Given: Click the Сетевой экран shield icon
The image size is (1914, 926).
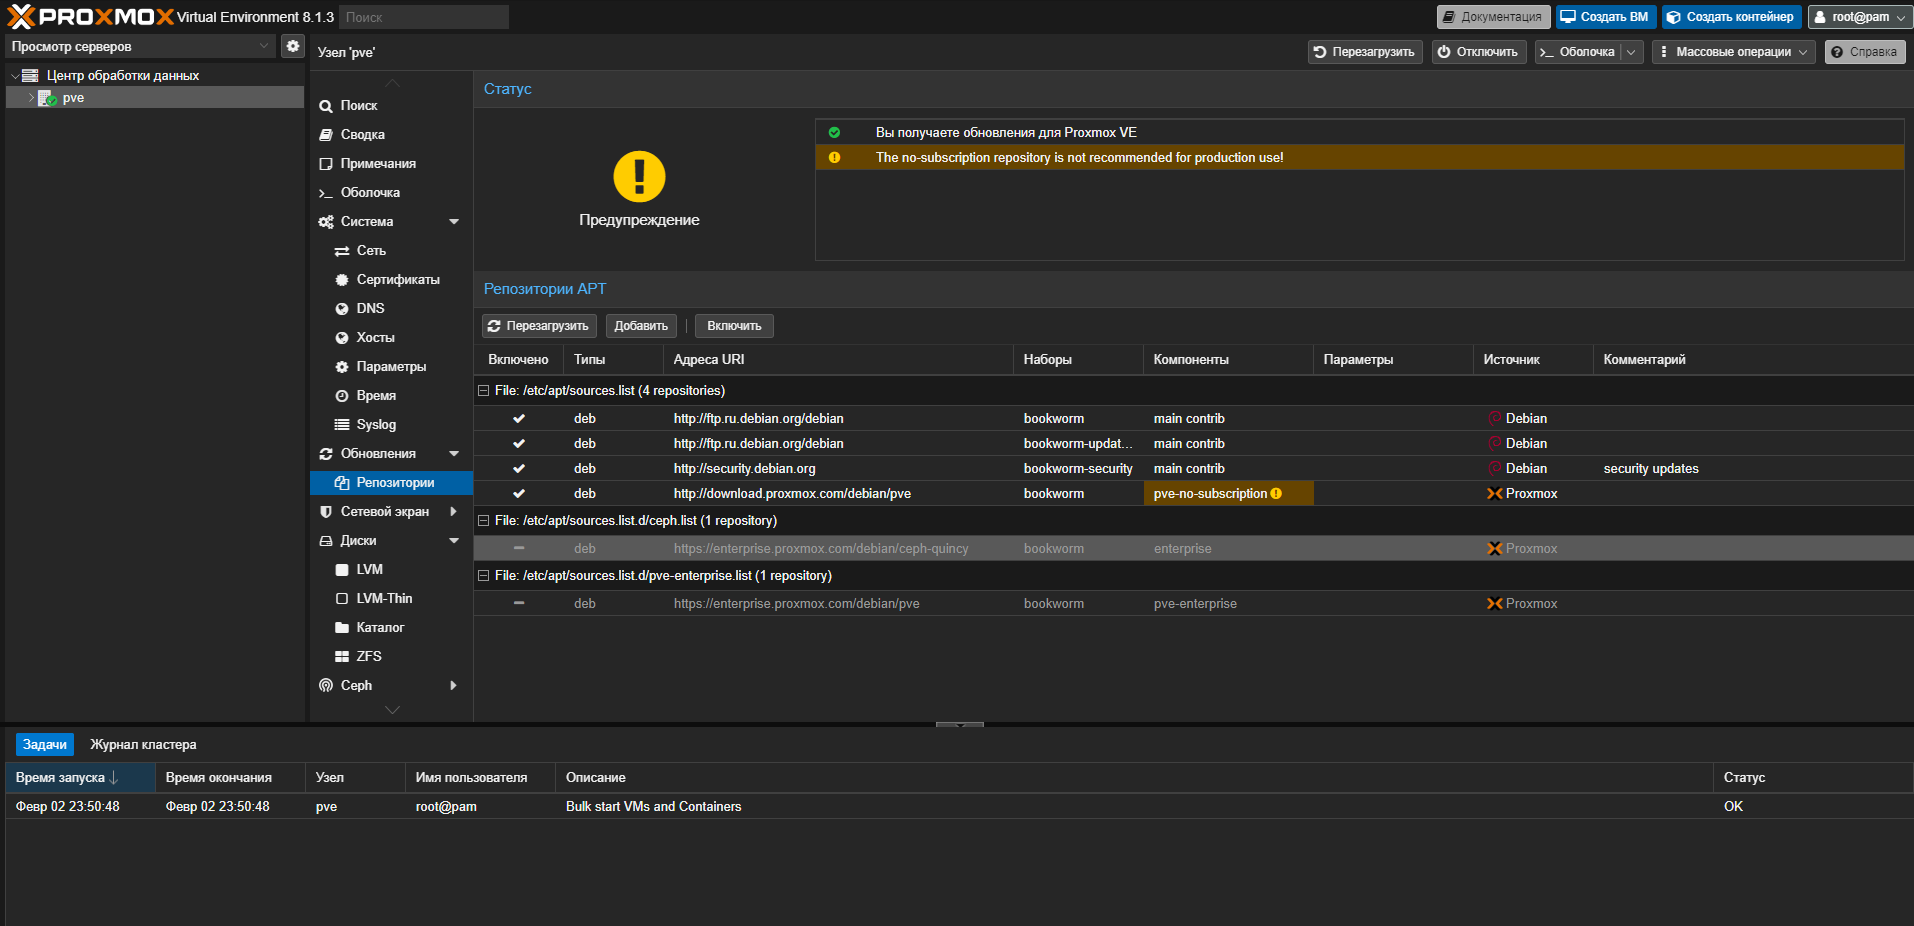Looking at the screenshot, I should (326, 512).
